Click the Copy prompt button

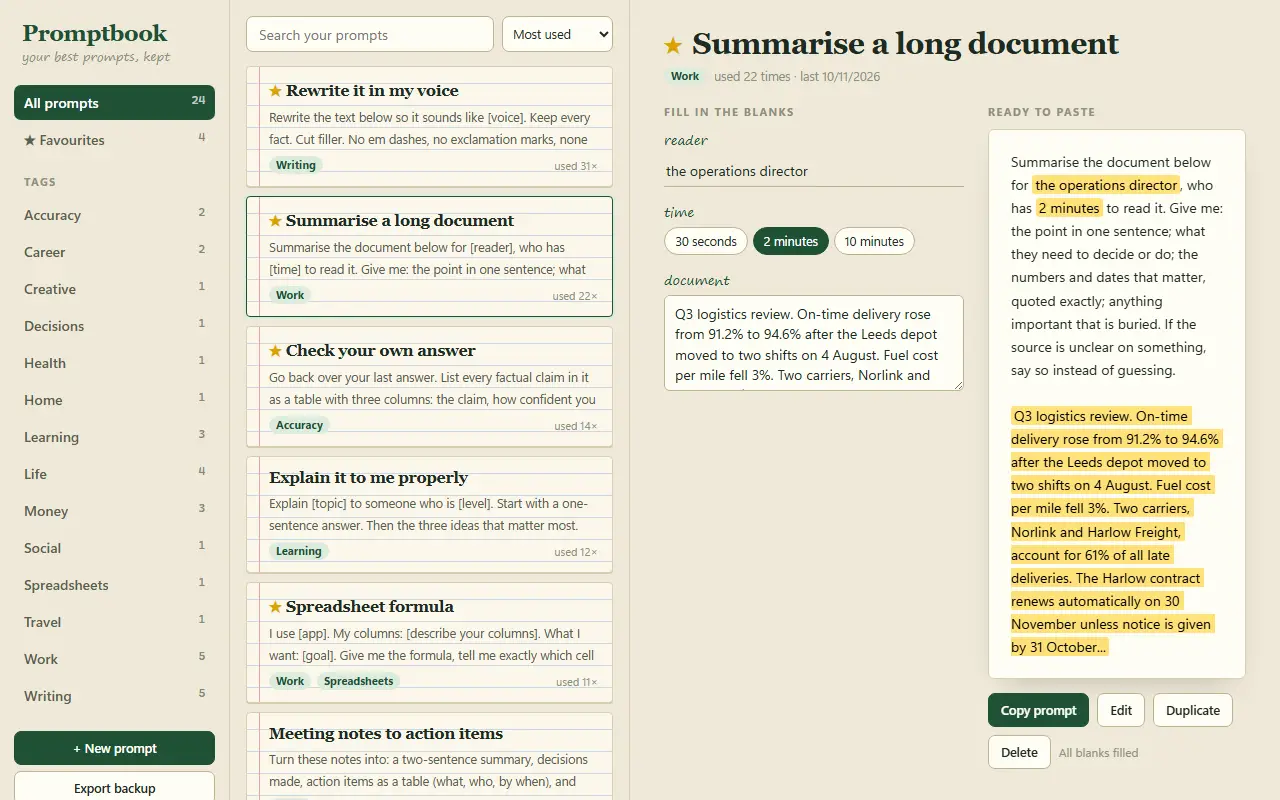tap(1038, 710)
